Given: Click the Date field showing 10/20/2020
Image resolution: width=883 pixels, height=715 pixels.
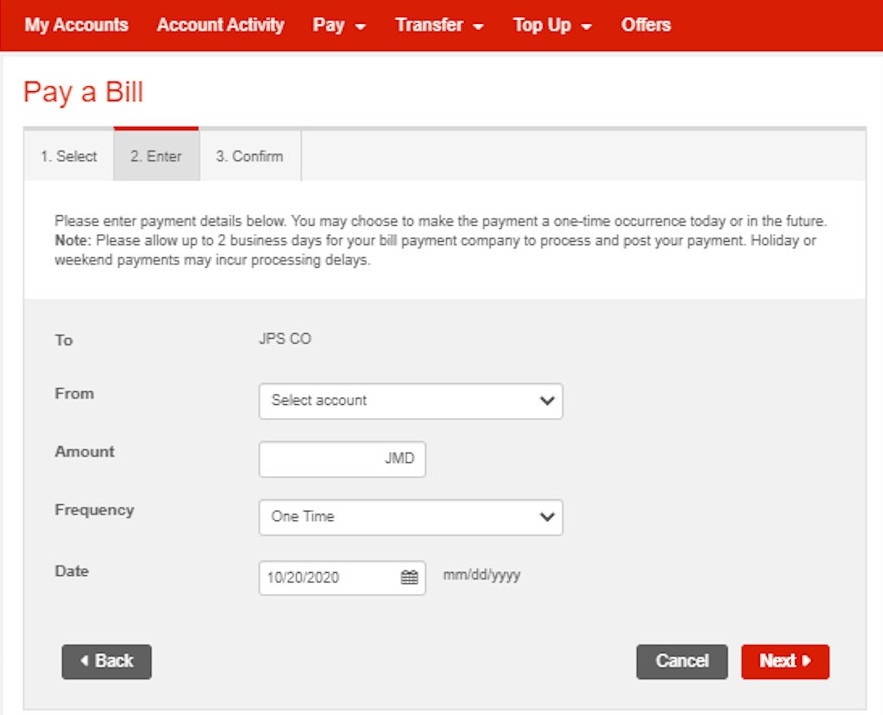Looking at the screenshot, I should point(330,577).
